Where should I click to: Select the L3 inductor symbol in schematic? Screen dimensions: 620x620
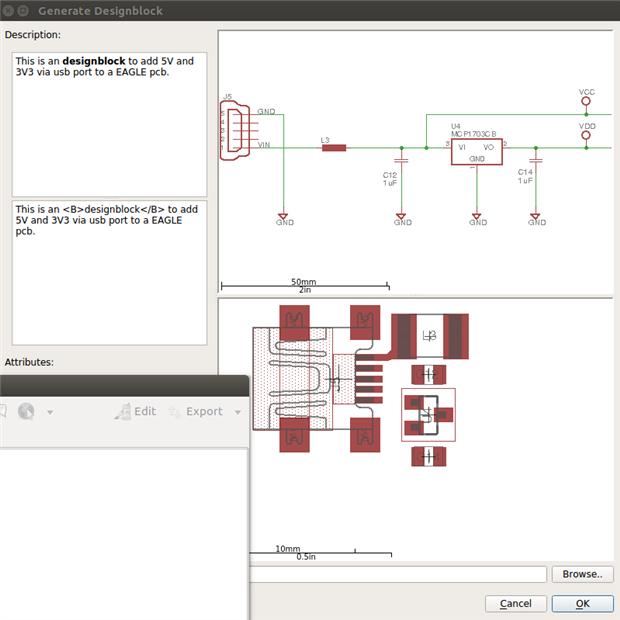point(333,147)
